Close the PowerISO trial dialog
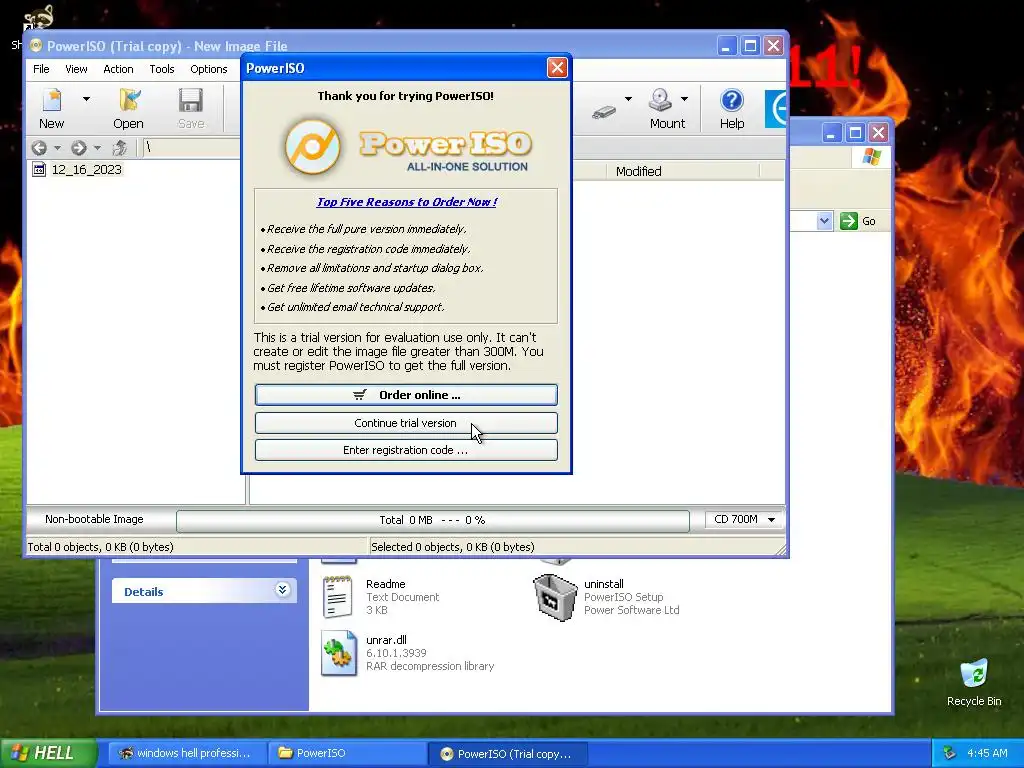The width and height of the screenshot is (1024, 768). [557, 68]
